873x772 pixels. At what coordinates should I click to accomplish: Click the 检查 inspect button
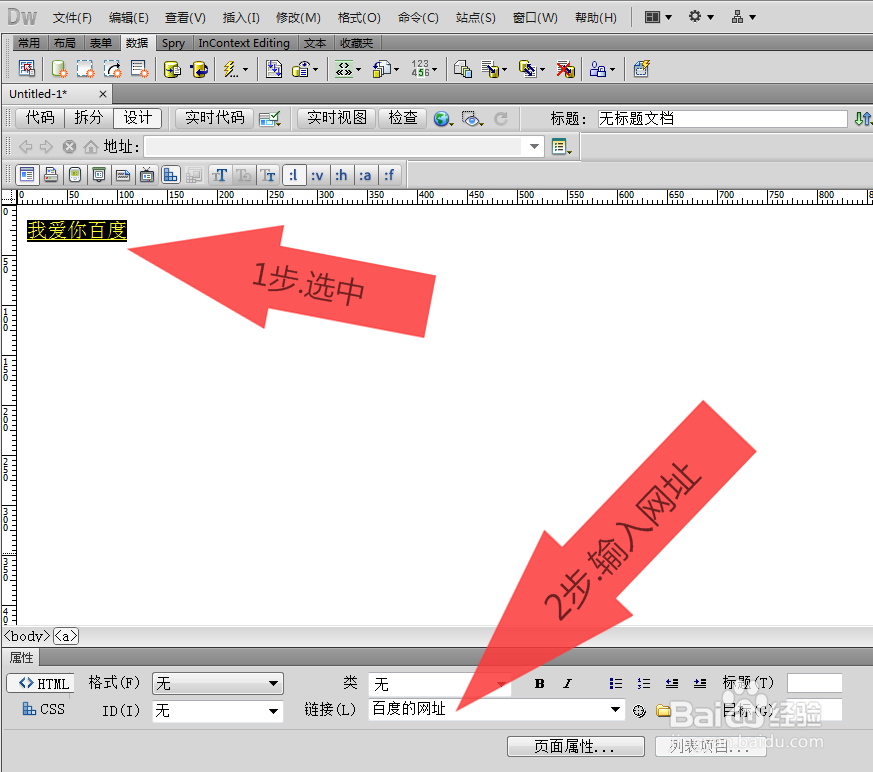(x=403, y=118)
